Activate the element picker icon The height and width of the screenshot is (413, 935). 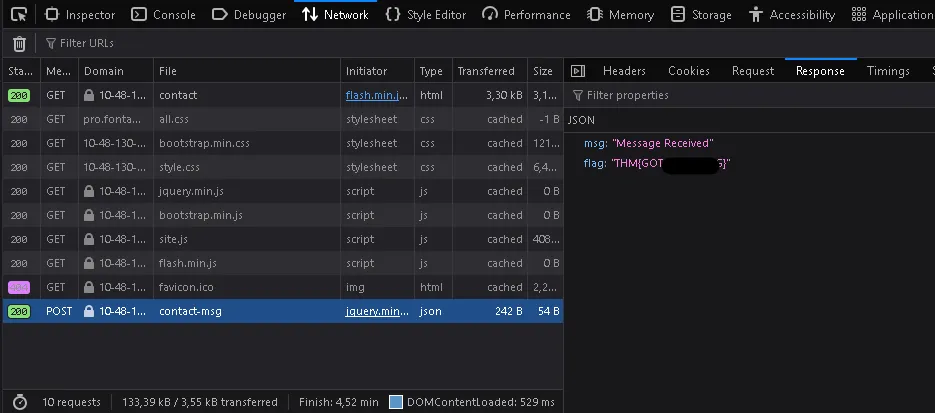pos(19,14)
